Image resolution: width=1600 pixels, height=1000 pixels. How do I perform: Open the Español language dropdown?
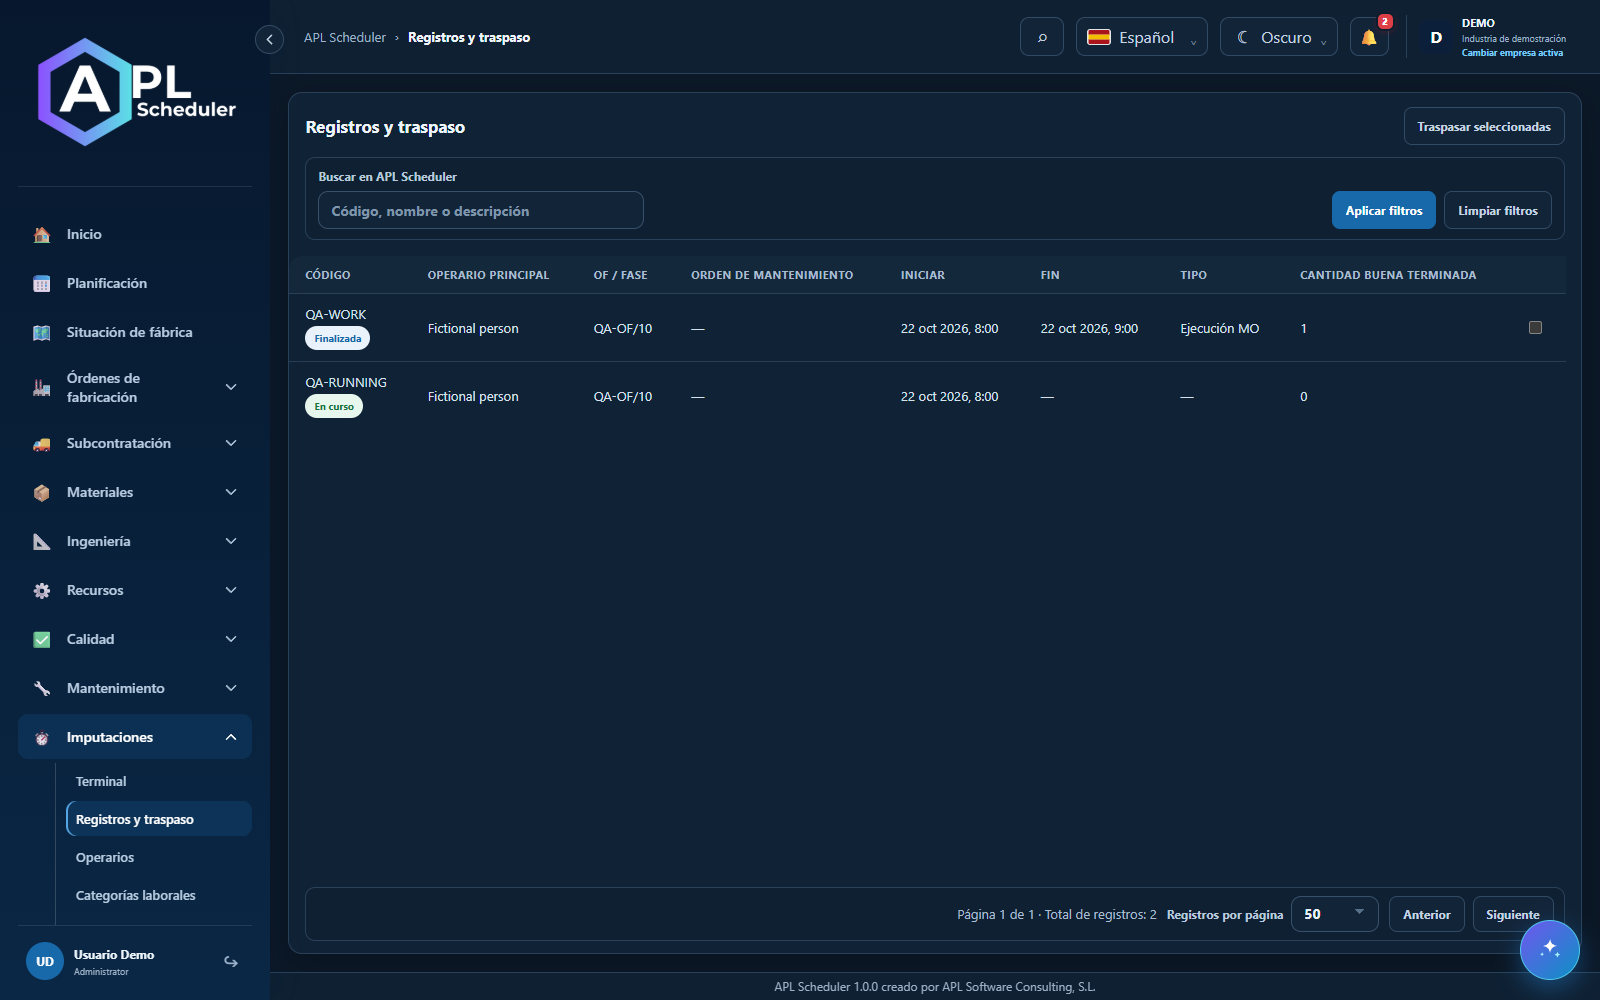(x=1142, y=37)
